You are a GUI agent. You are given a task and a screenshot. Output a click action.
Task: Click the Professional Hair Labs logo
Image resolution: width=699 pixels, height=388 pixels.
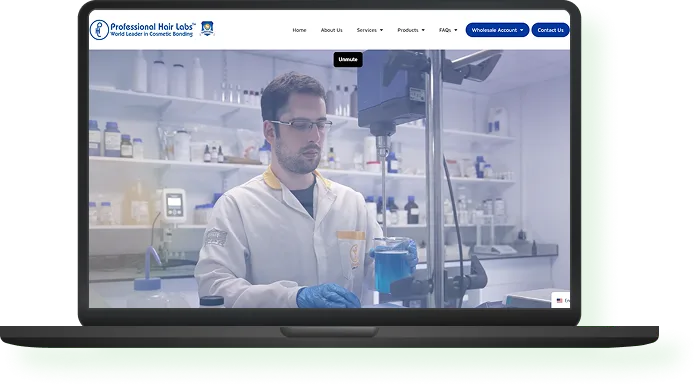143,29
